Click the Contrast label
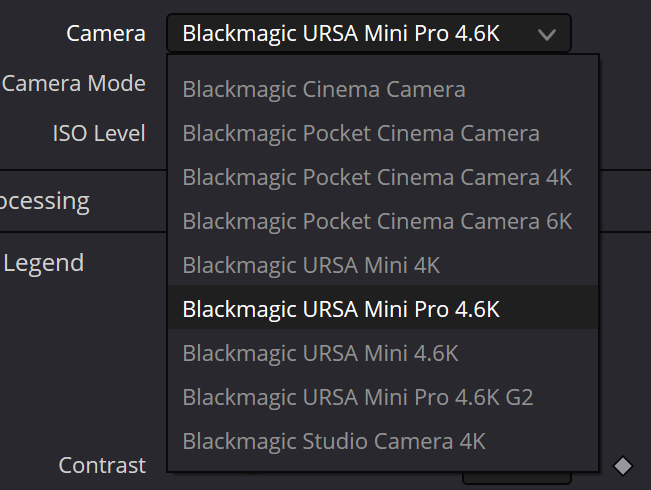 (102, 465)
